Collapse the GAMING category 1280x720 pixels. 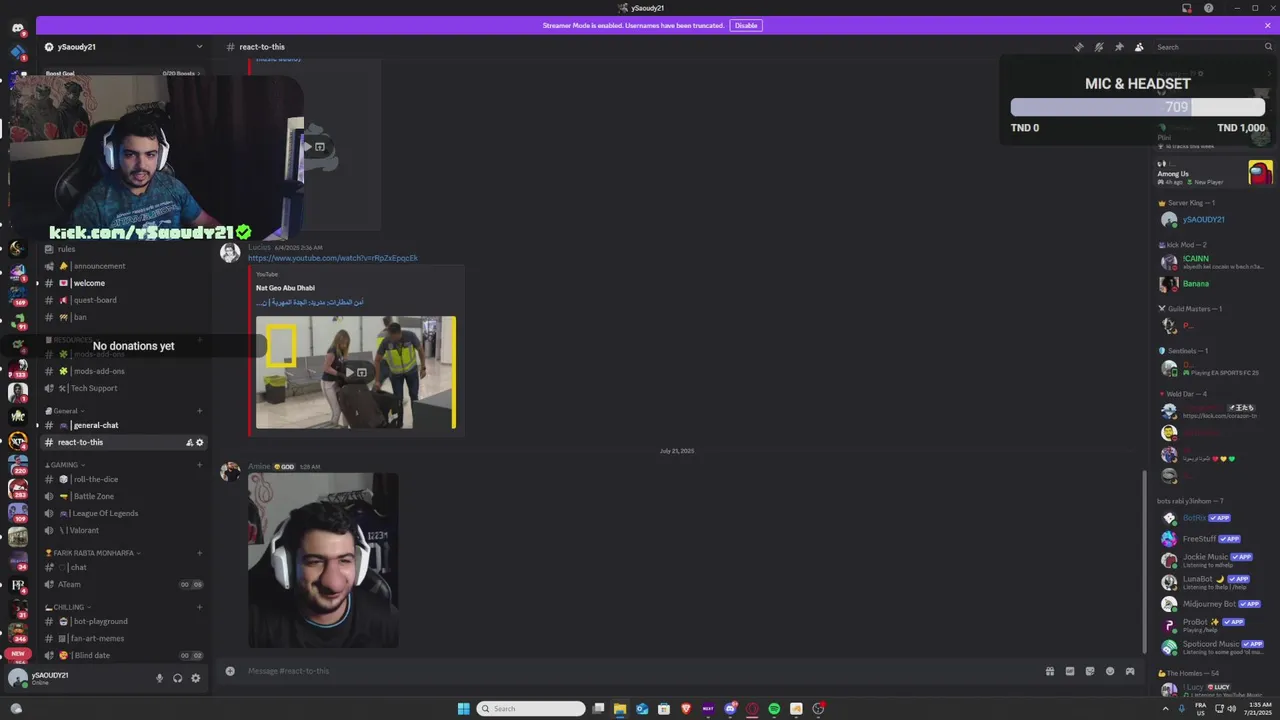pos(65,465)
